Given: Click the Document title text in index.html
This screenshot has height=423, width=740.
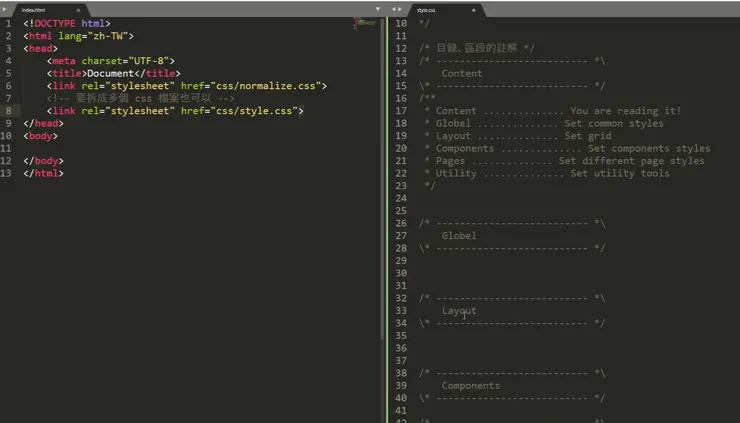Looking at the screenshot, I should point(109,73).
